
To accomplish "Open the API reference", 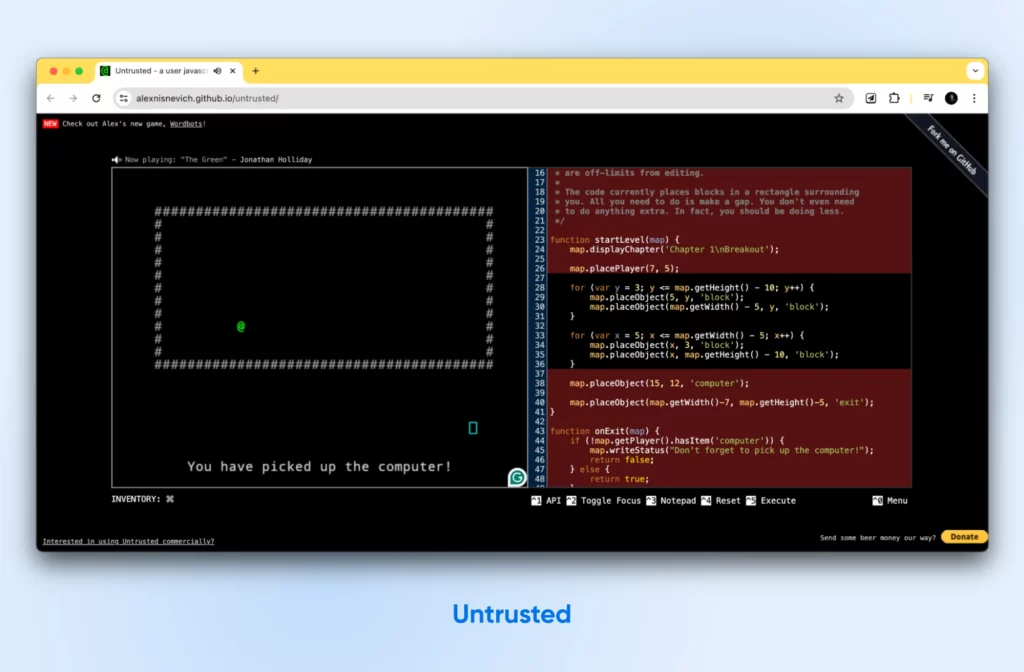I will (547, 500).
